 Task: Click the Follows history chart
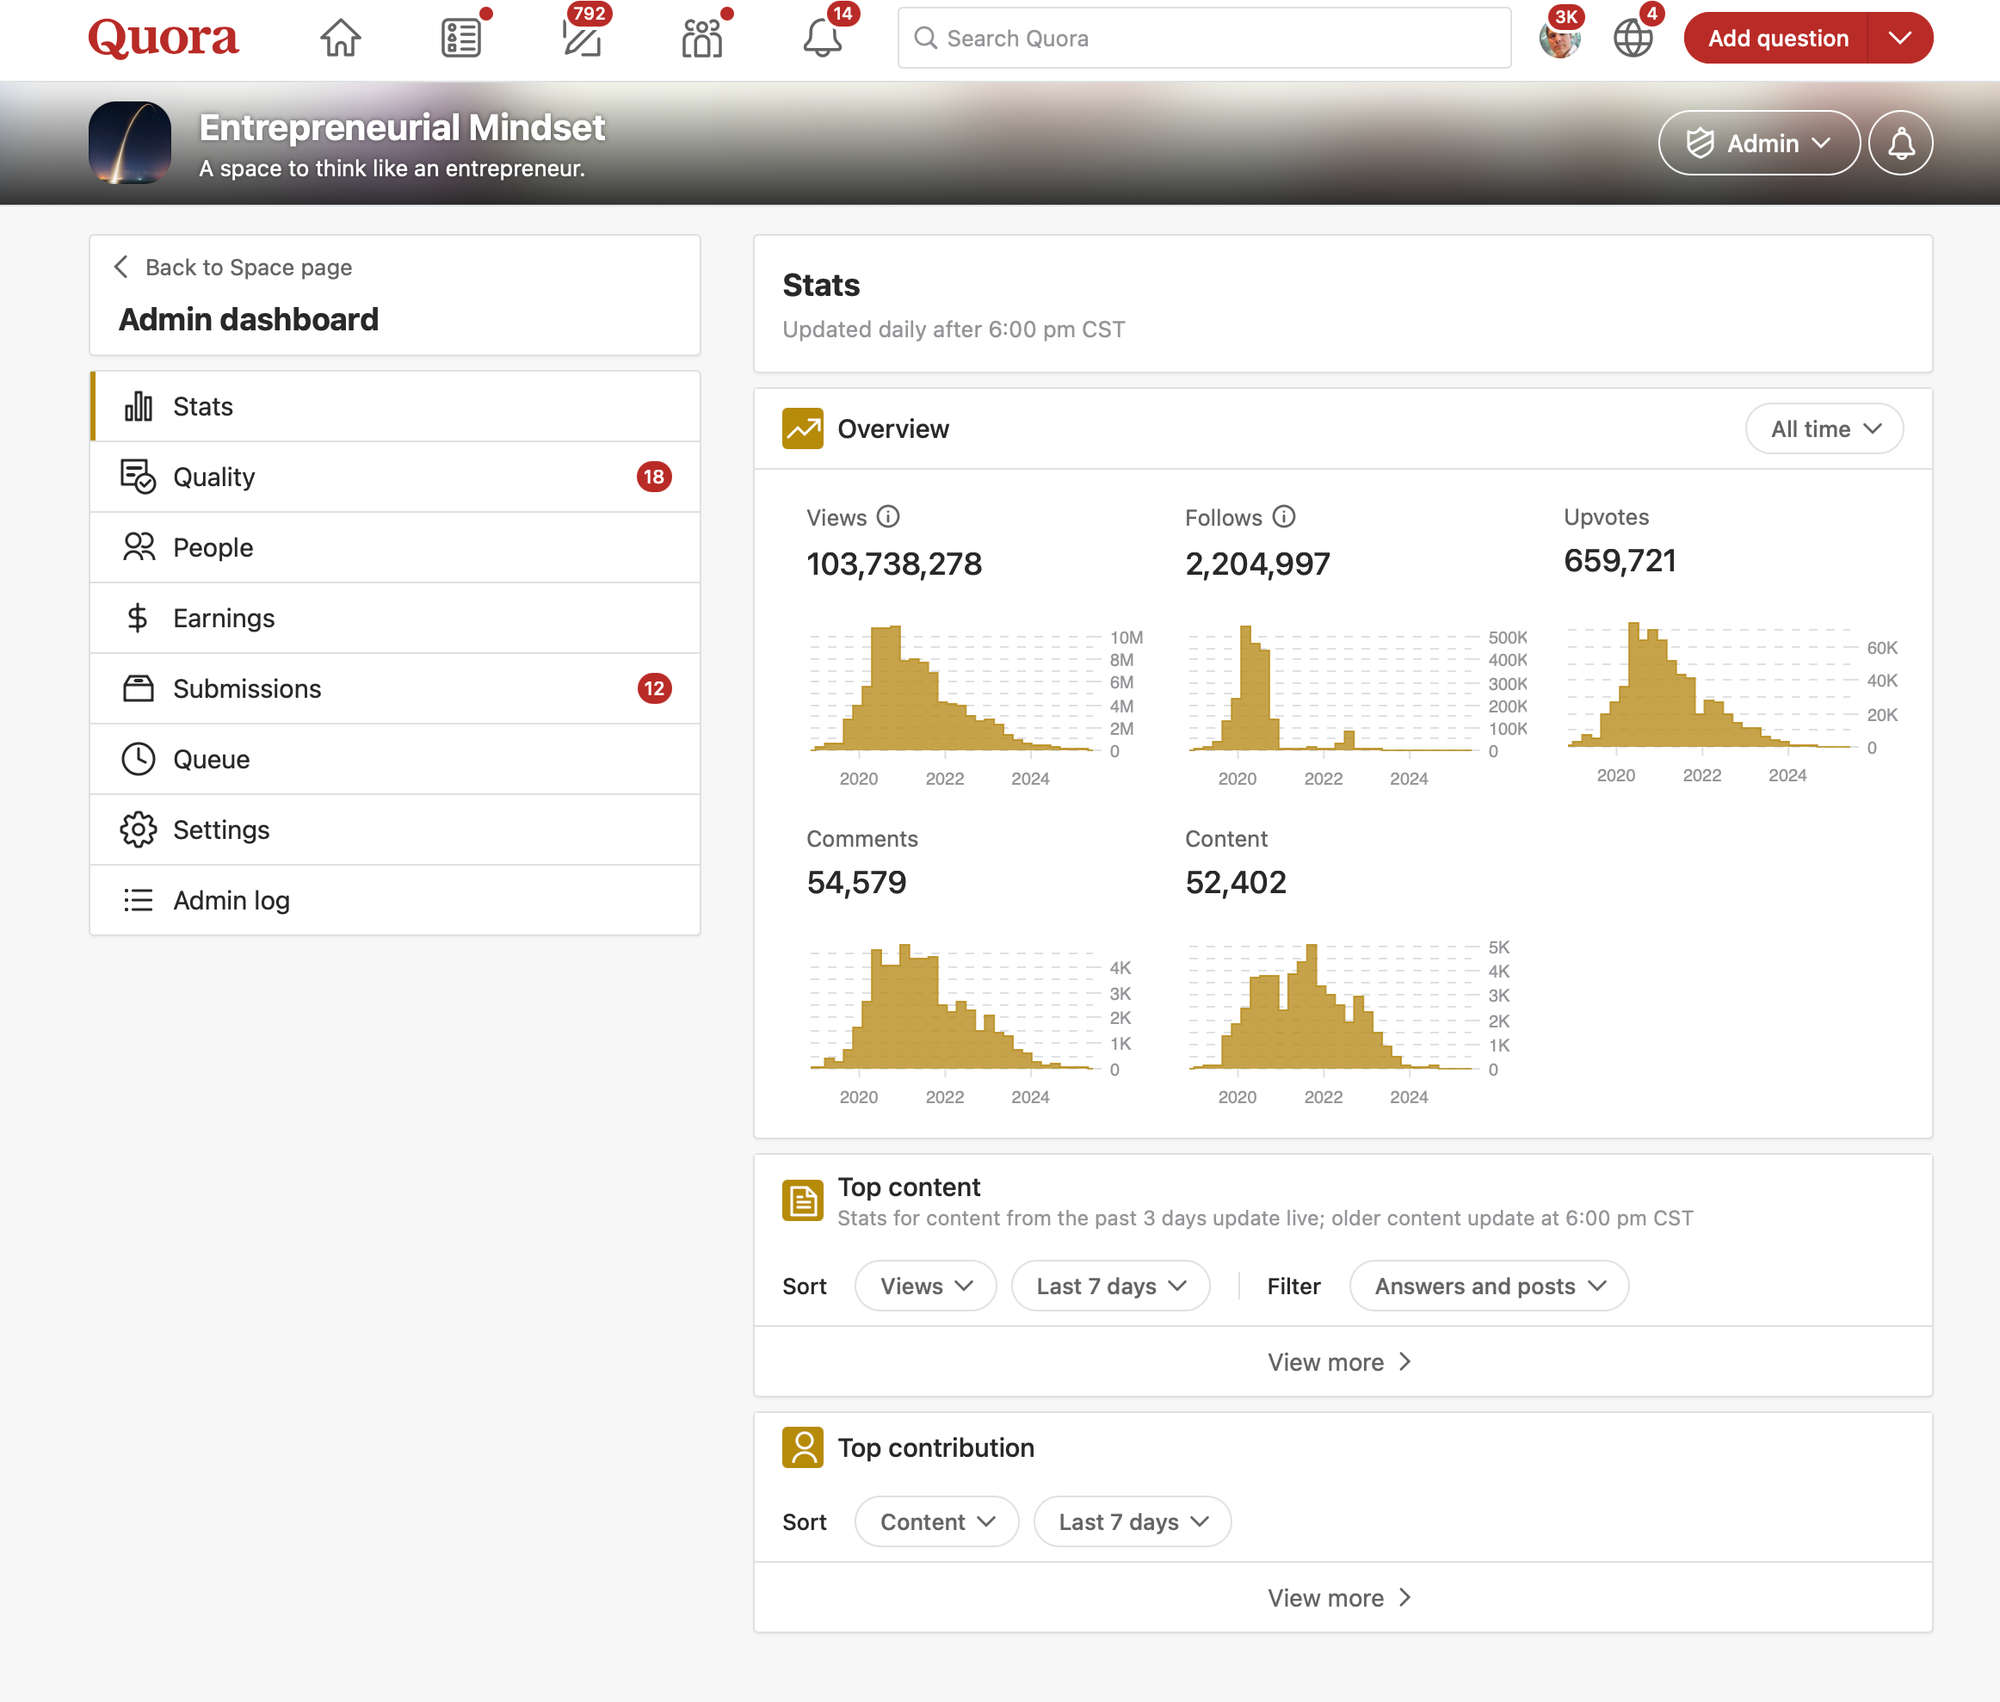pos(1355,705)
